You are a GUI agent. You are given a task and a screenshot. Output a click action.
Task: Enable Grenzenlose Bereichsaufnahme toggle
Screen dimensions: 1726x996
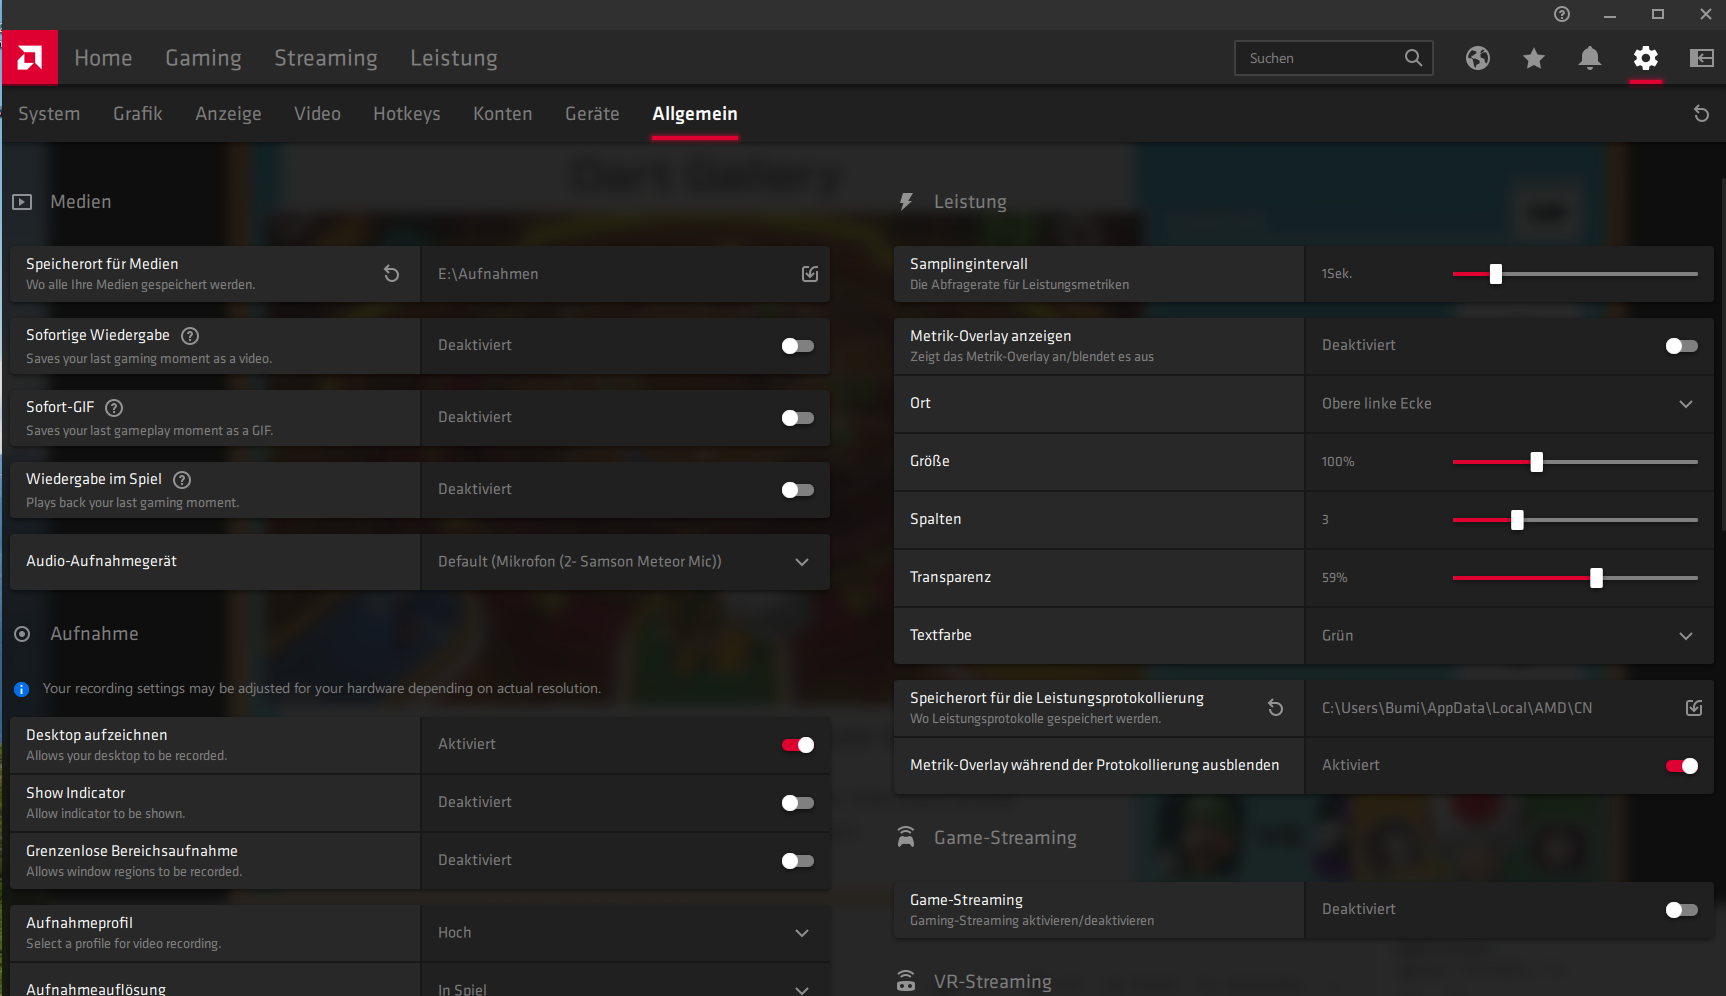(798, 861)
